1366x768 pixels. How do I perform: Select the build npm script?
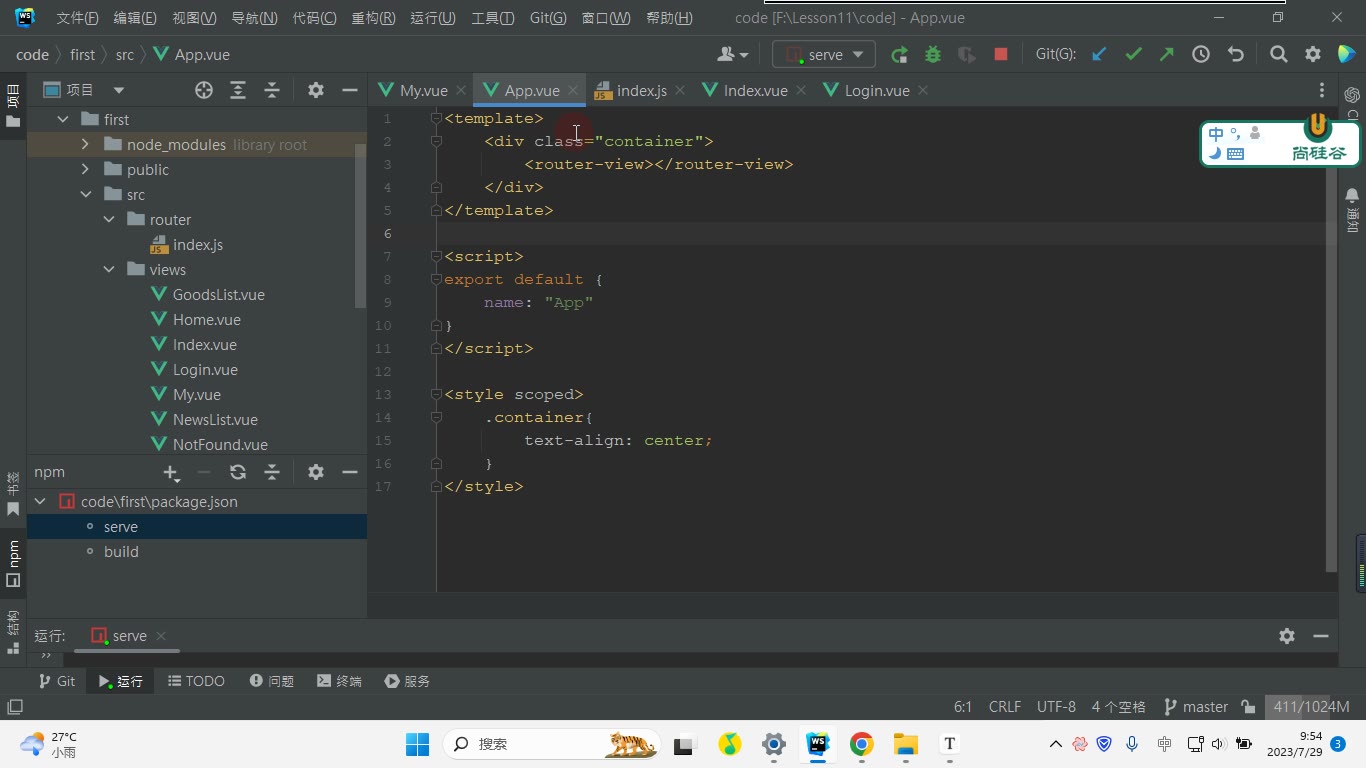pos(121,552)
